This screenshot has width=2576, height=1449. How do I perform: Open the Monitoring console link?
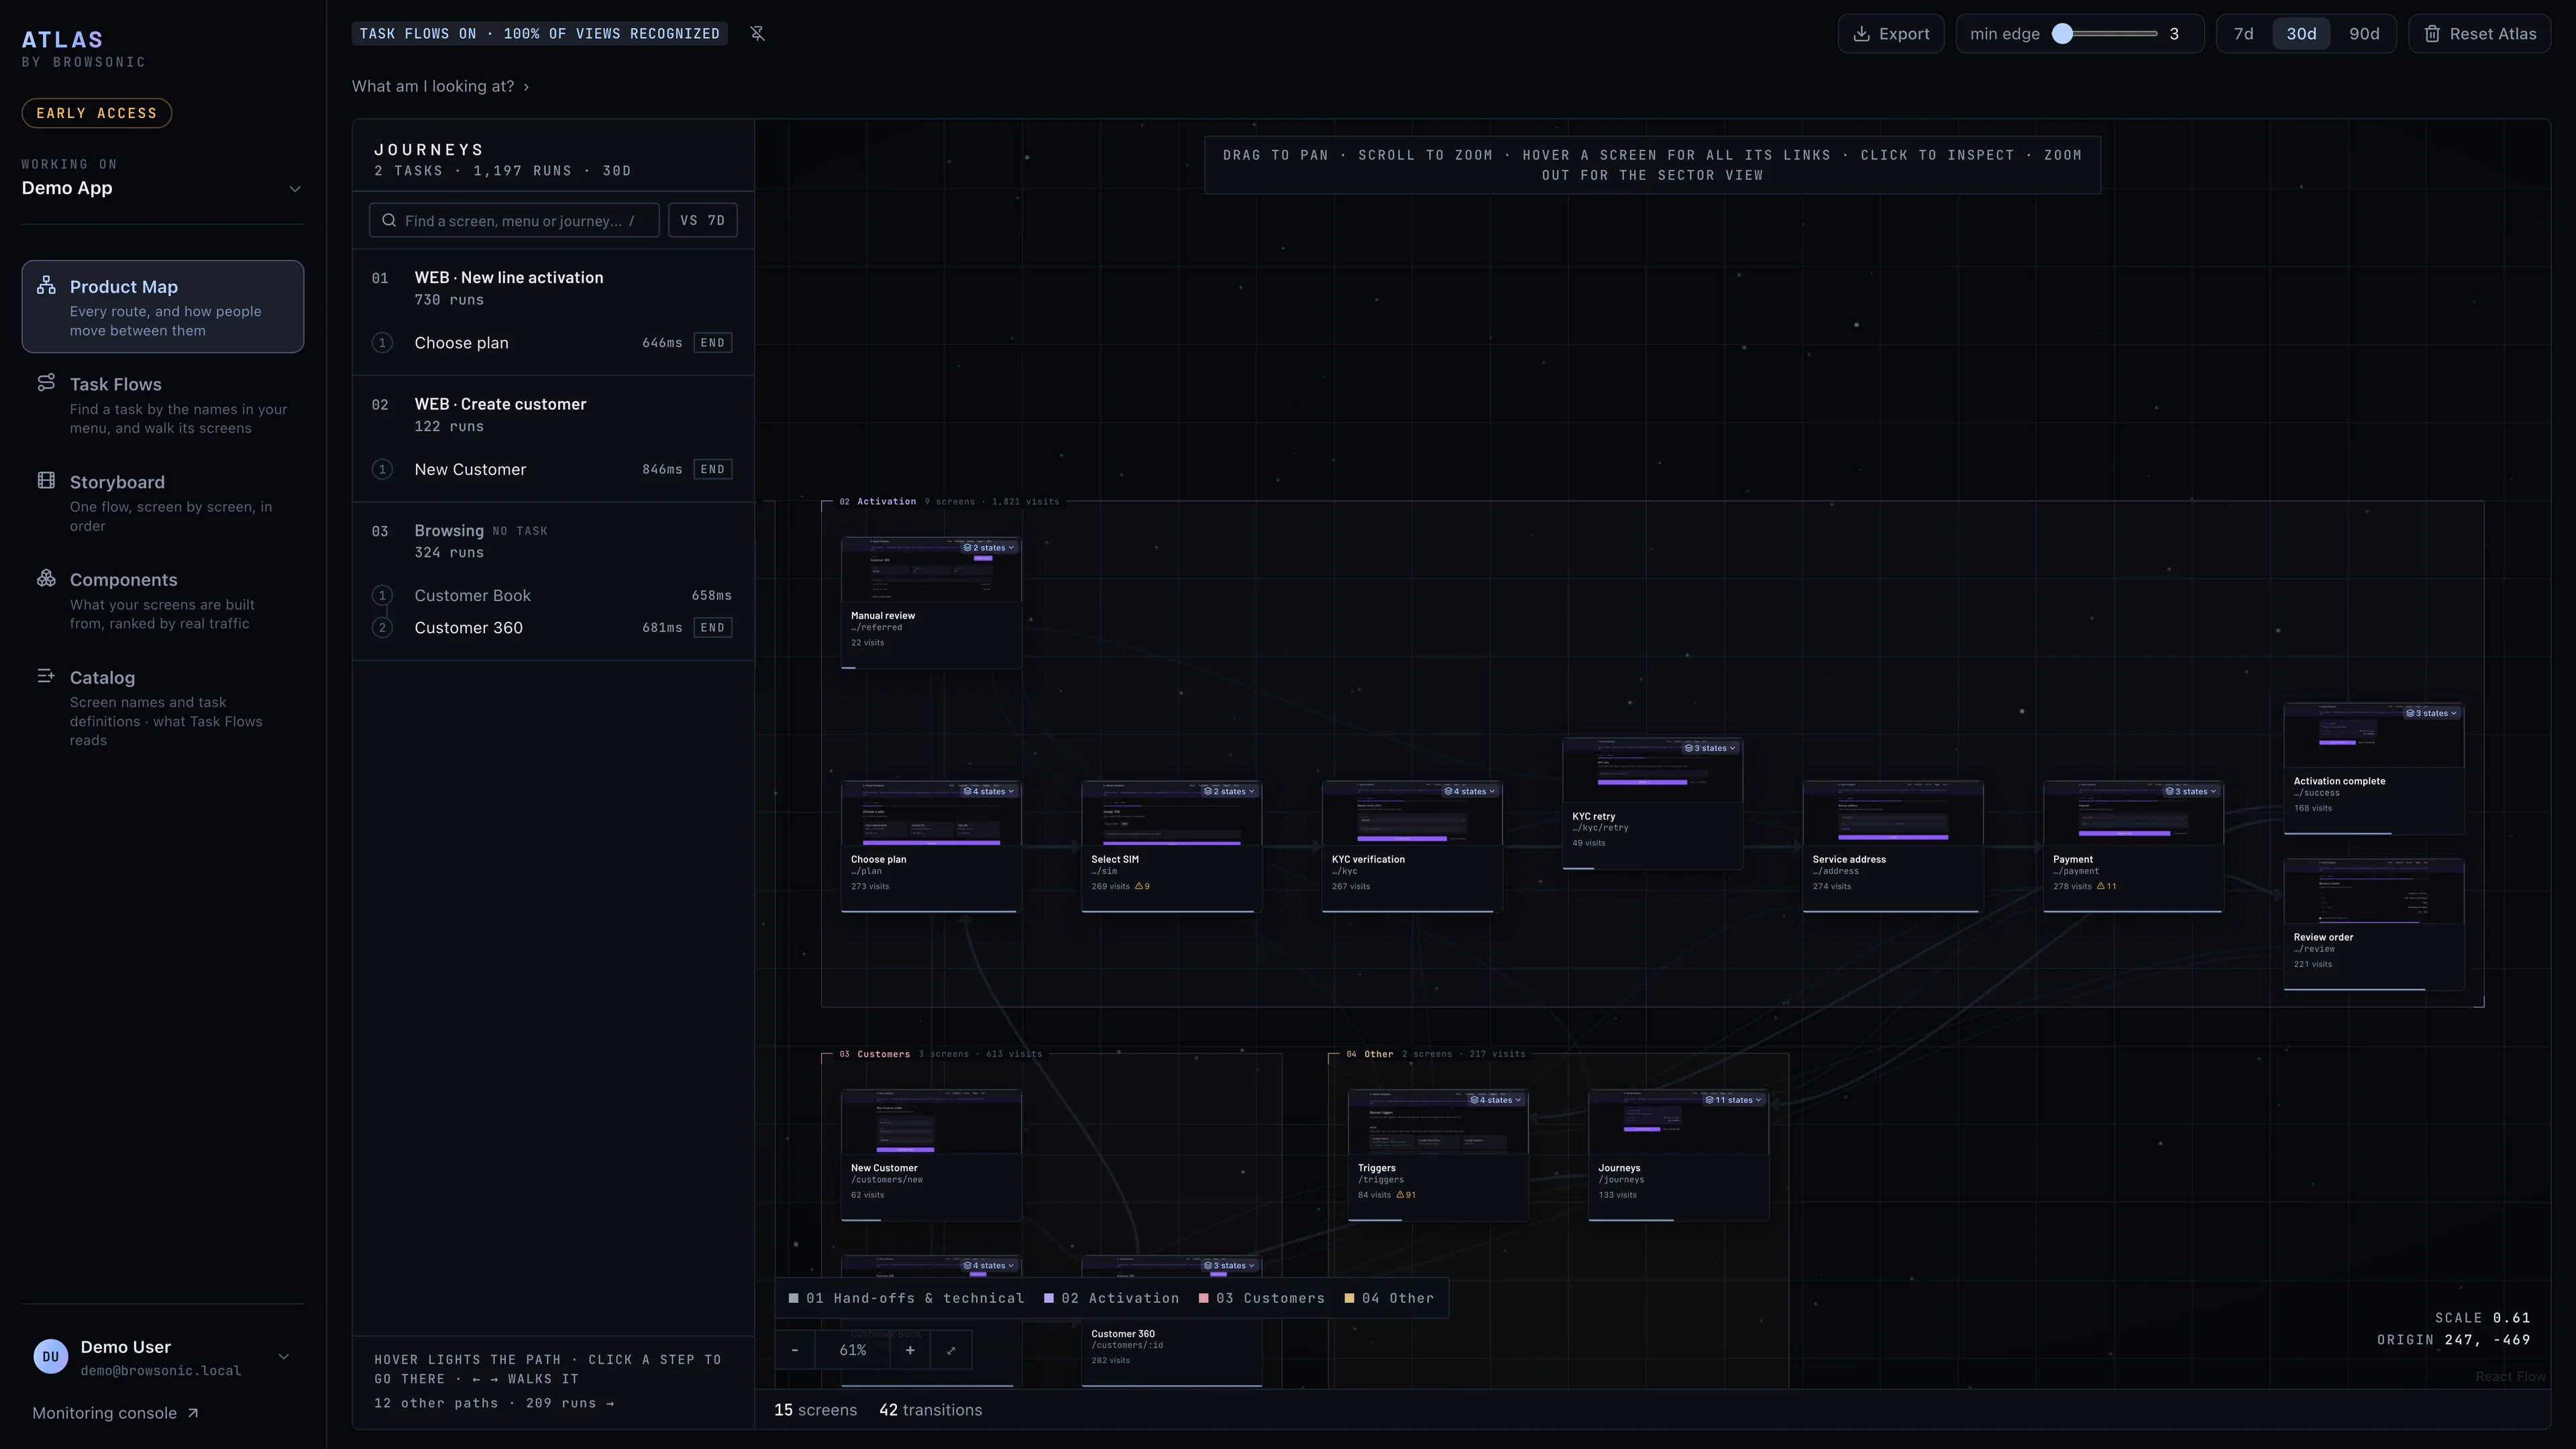click(115, 1413)
